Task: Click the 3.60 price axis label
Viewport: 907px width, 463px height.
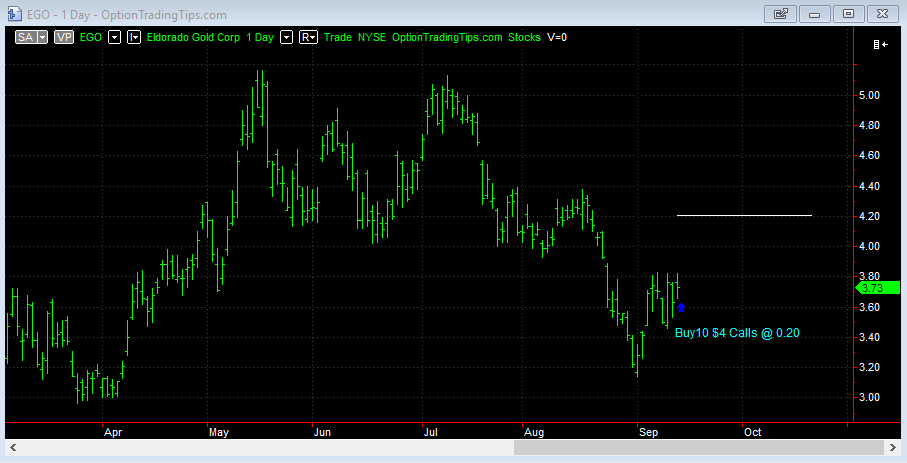Action: coord(869,307)
